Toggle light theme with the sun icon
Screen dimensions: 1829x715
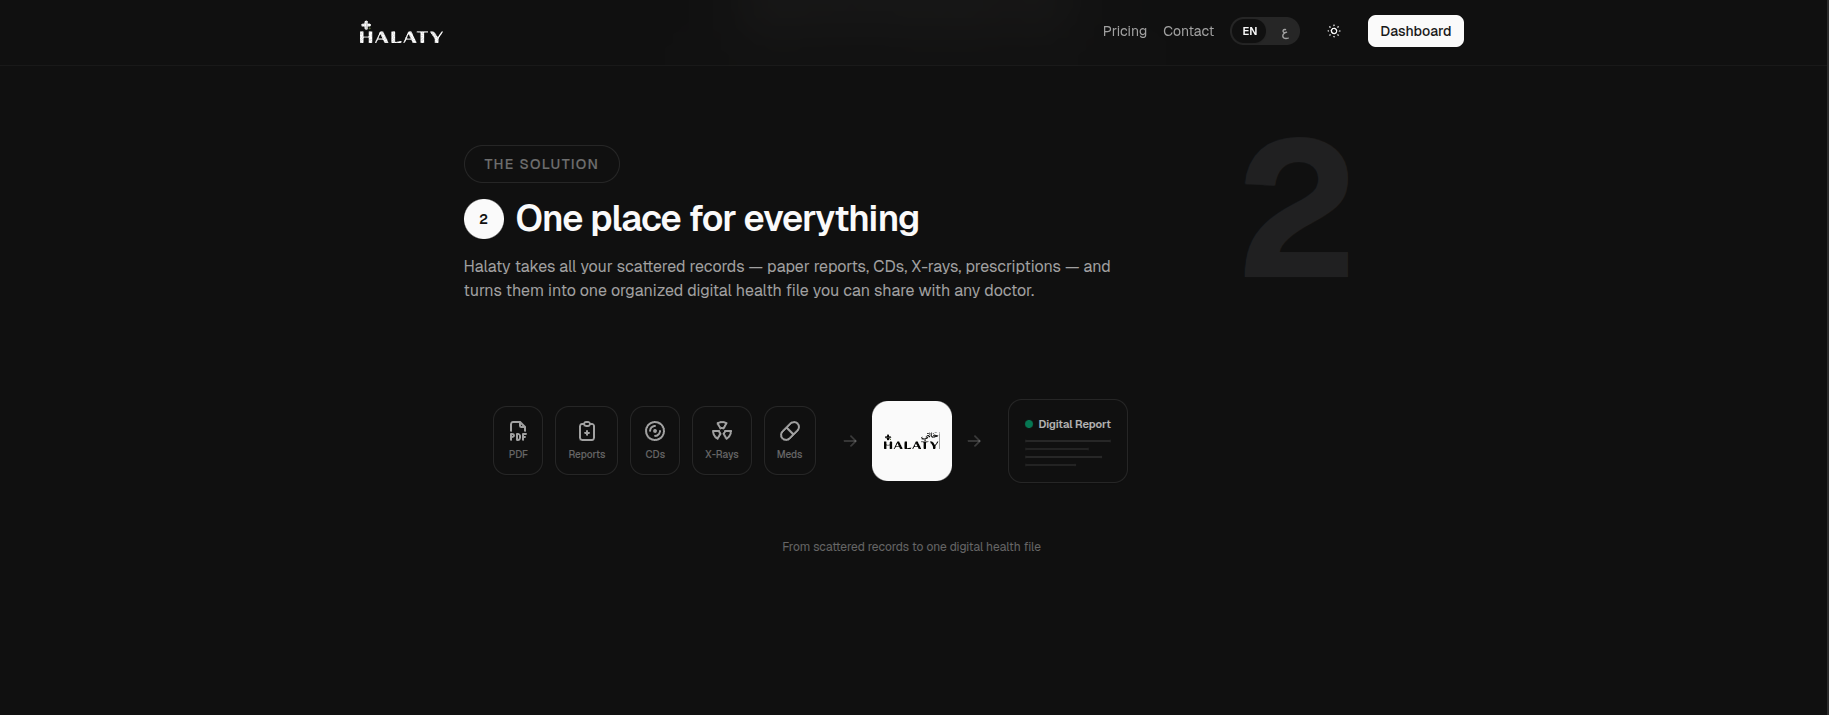coord(1333,31)
